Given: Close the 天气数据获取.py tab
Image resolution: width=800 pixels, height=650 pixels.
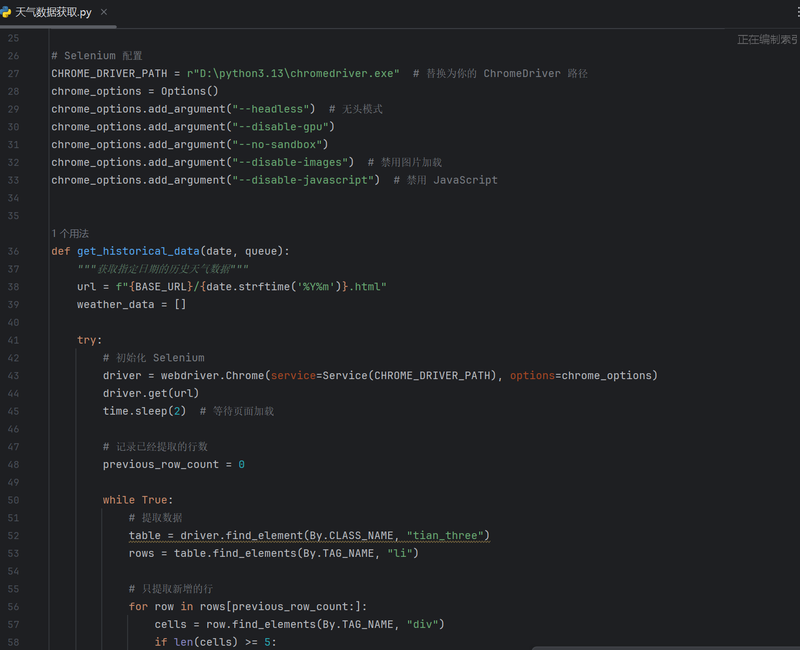Looking at the screenshot, I should pos(104,12).
